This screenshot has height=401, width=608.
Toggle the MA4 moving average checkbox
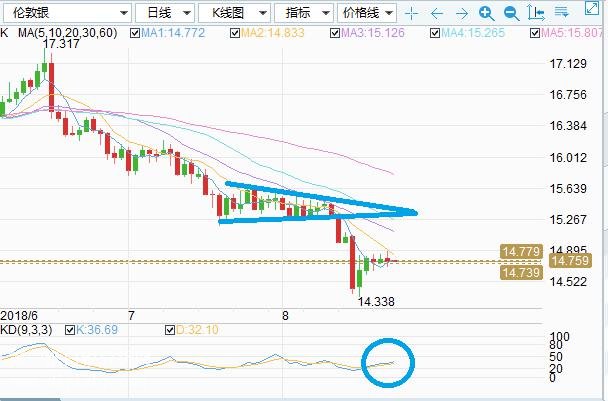(435, 33)
